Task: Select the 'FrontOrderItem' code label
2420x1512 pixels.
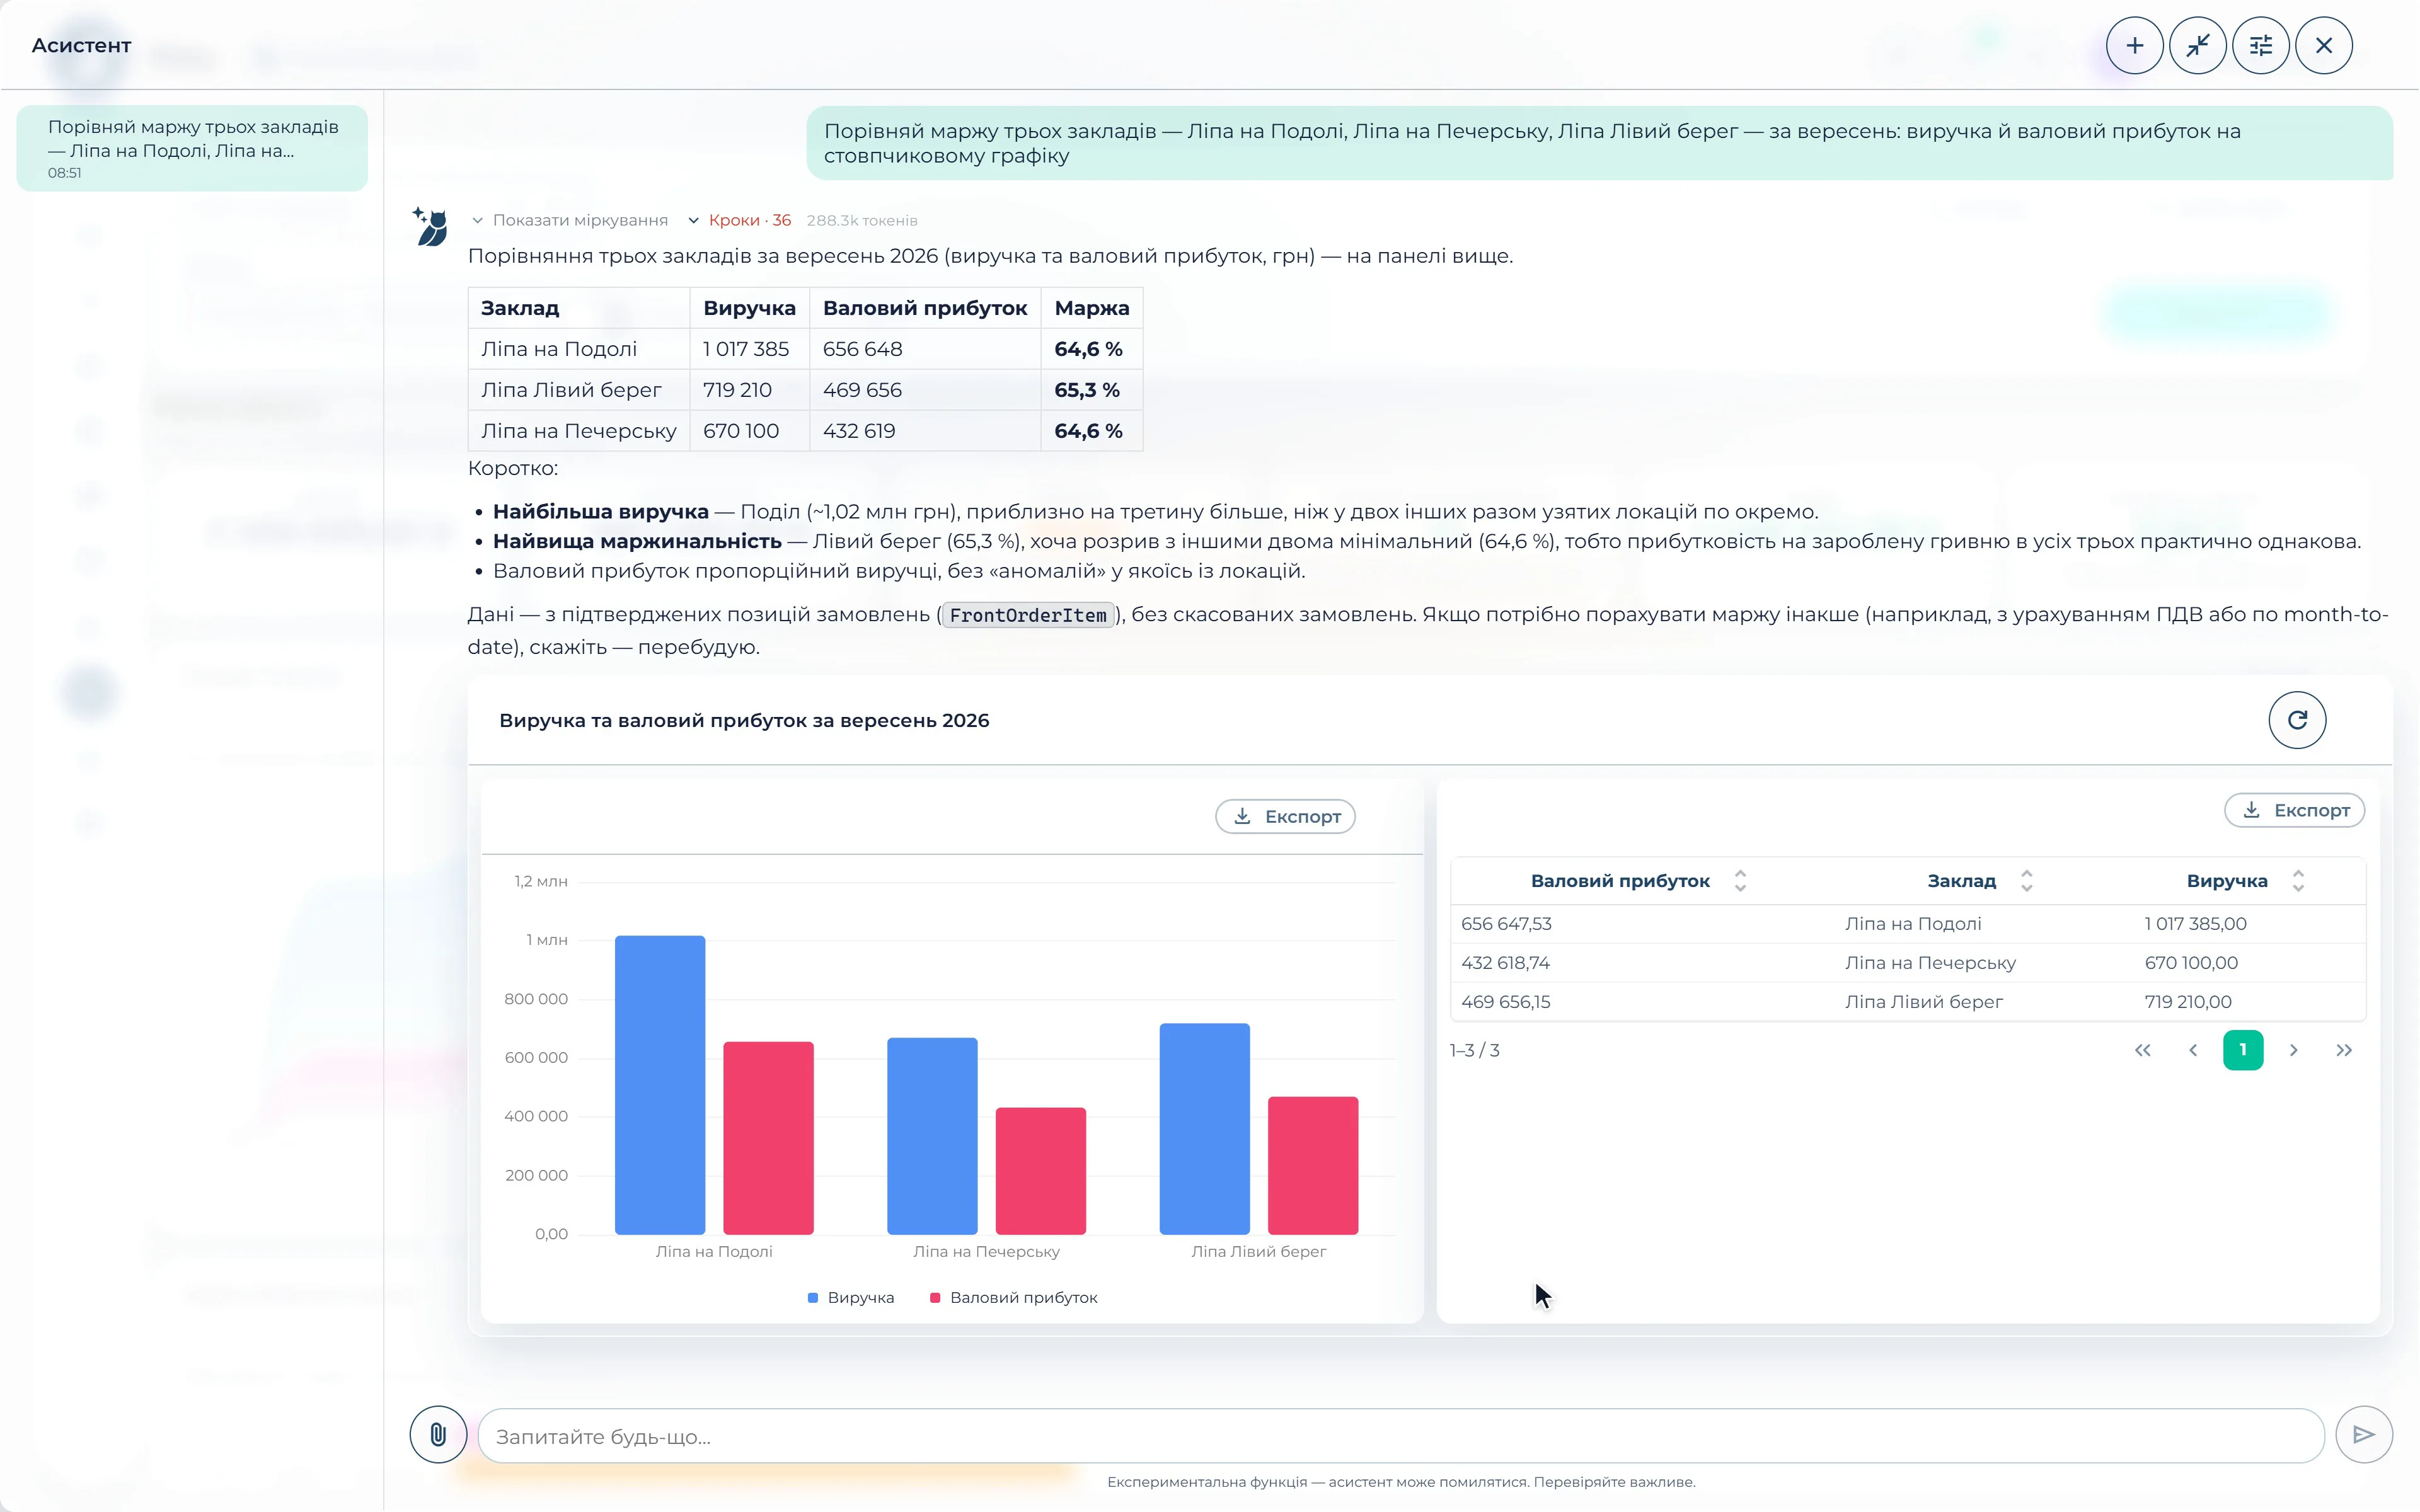Action: (x=1028, y=616)
